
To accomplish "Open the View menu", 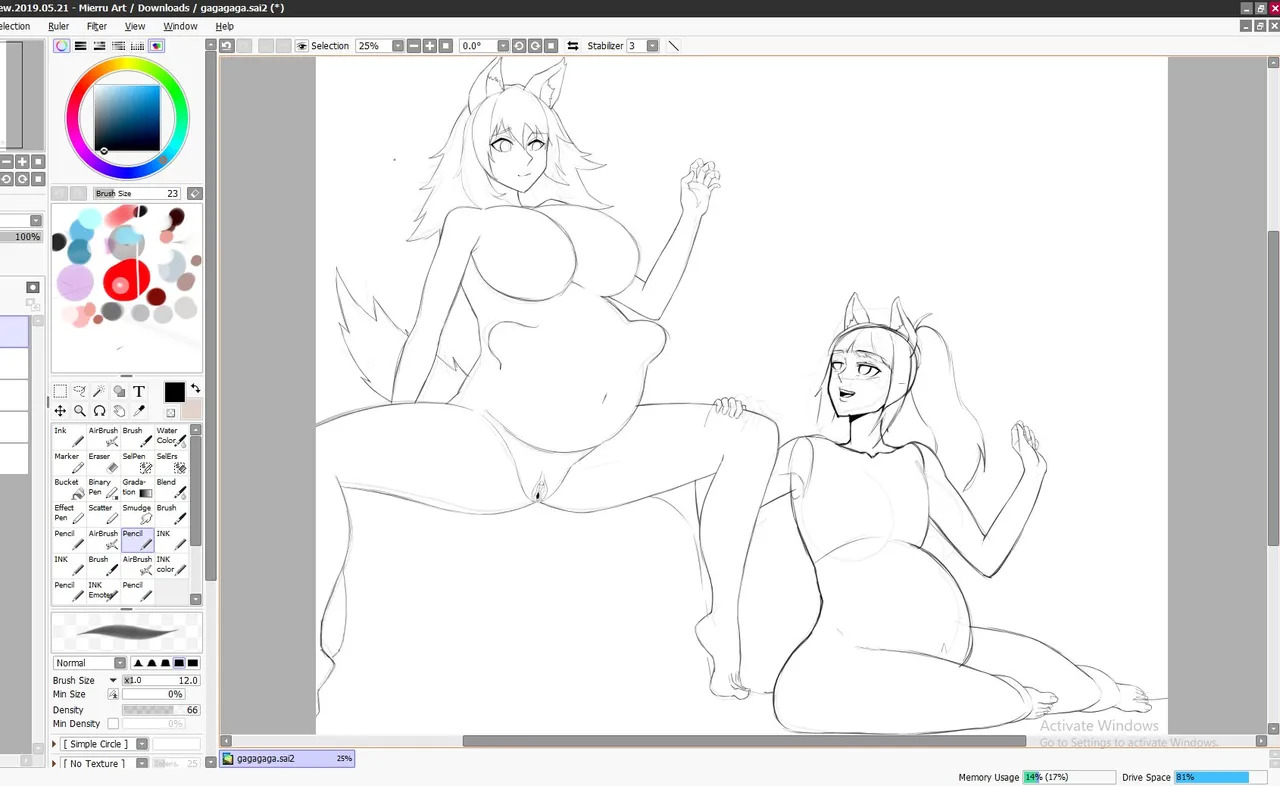I will (135, 26).
